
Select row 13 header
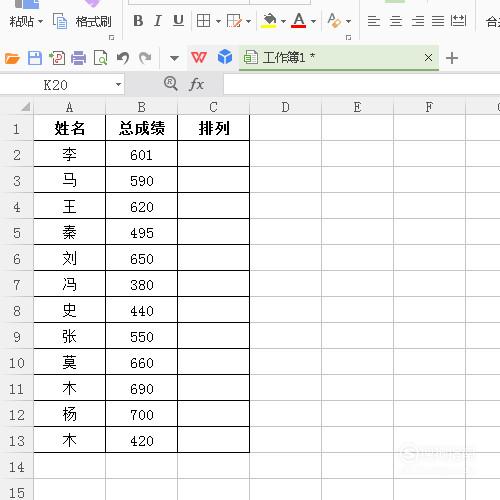pyautogui.click(x=17, y=441)
